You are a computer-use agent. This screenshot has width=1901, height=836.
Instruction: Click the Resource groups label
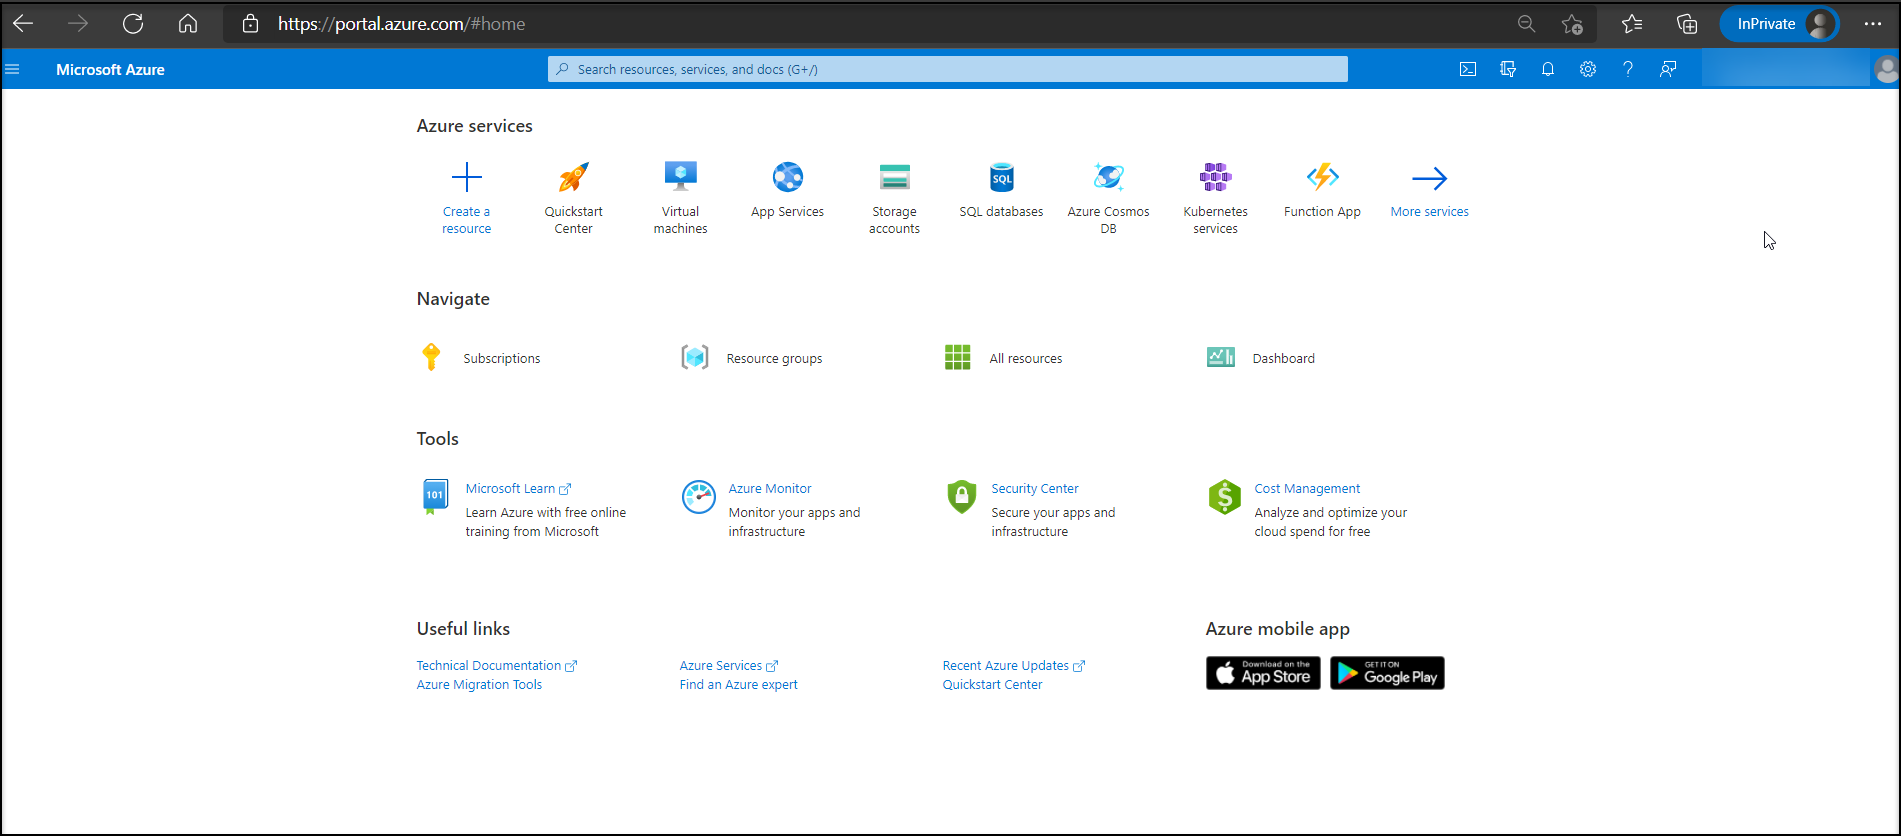click(774, 358)
